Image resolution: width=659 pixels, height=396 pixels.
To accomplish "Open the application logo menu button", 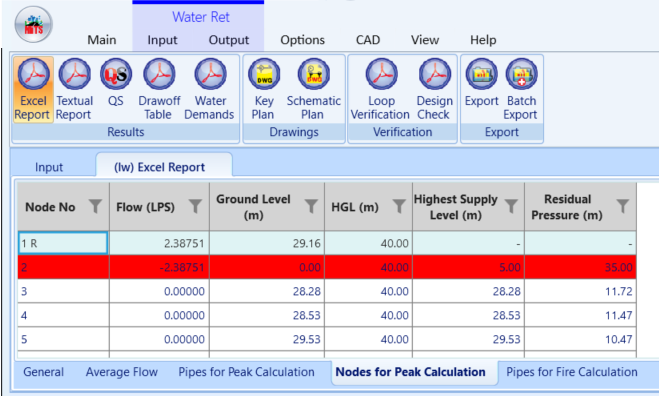I will pos(34,24).
